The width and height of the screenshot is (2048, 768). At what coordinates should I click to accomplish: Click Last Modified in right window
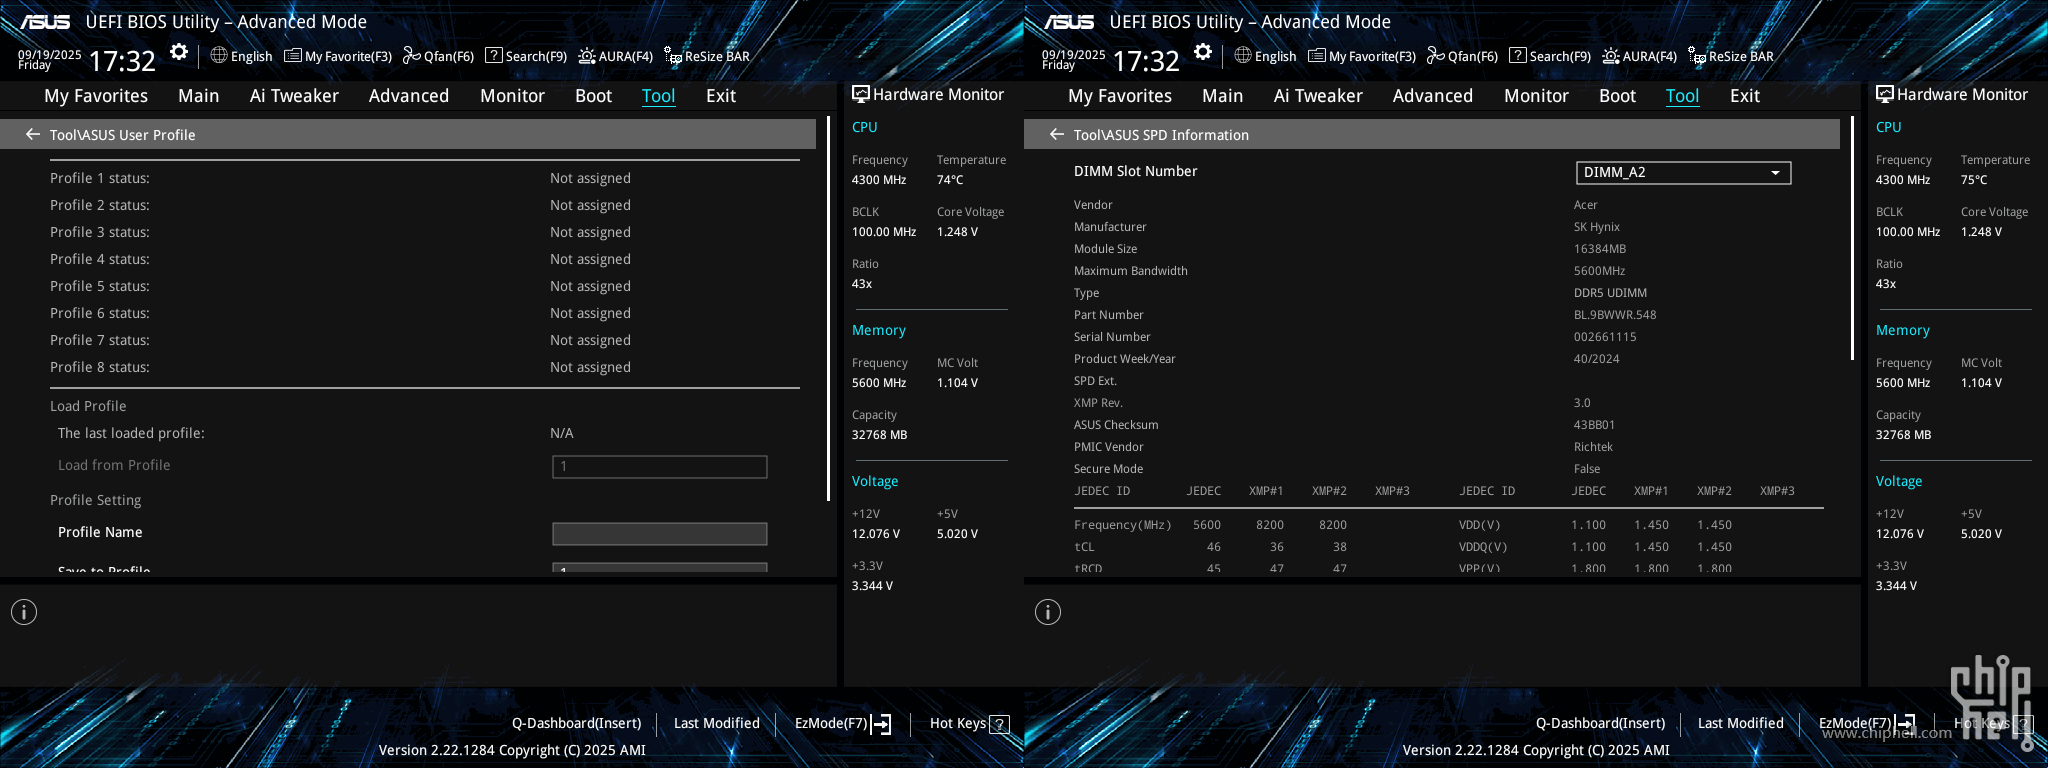click(x=1741, y=723)
